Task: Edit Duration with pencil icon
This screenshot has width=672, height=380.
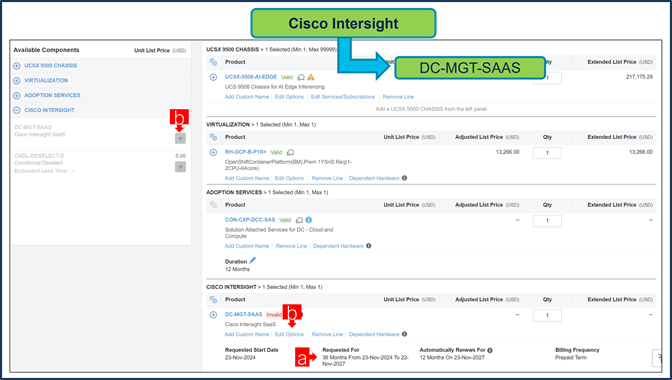Action: pyautogui.click(x=252, y=260)
